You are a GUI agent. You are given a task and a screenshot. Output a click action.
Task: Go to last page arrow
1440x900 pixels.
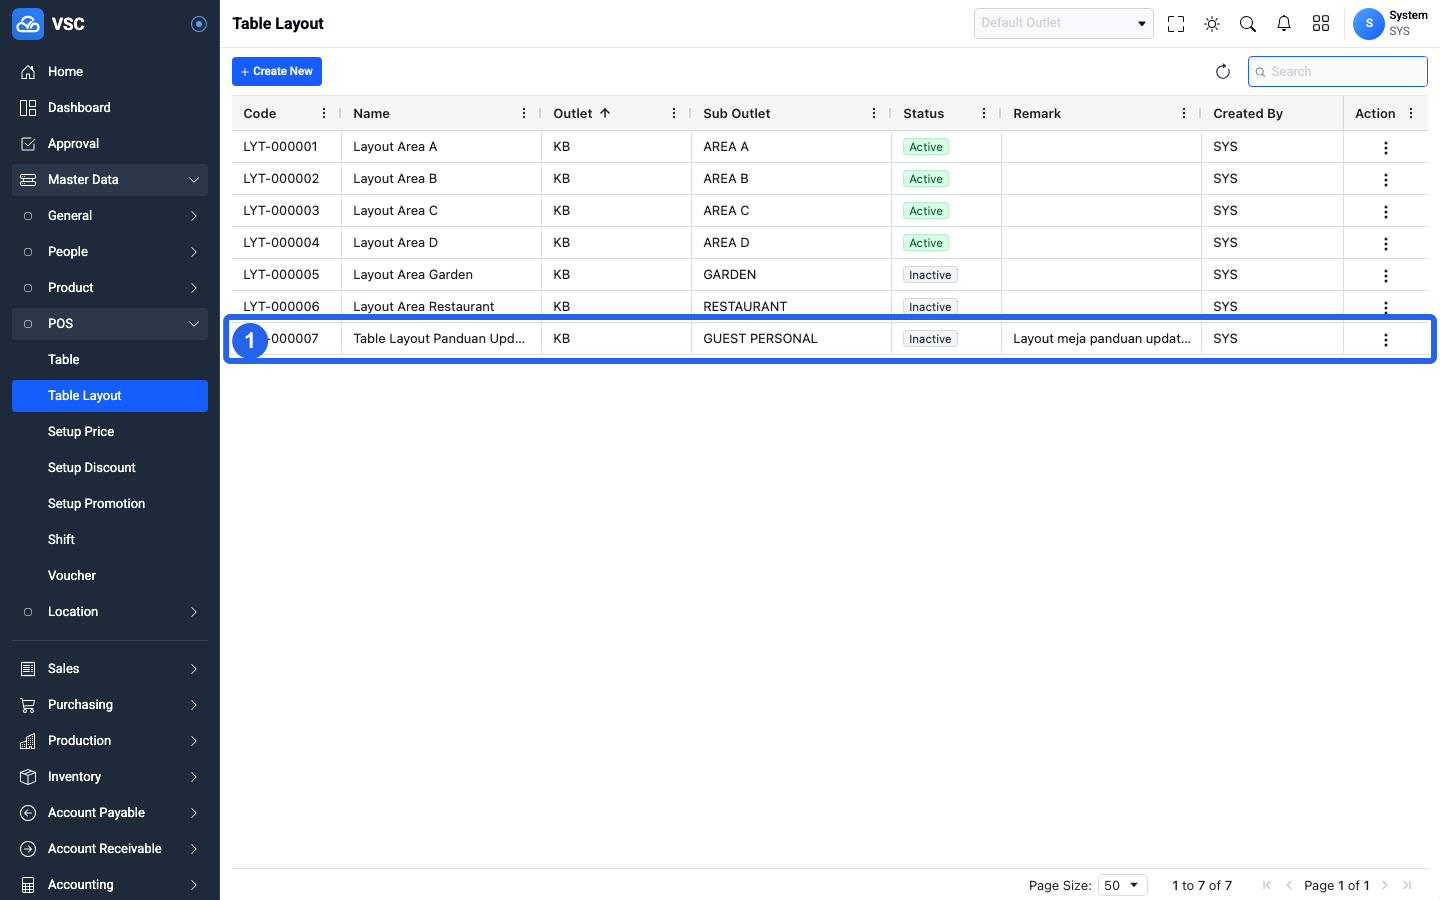[x=1407, y=885]
